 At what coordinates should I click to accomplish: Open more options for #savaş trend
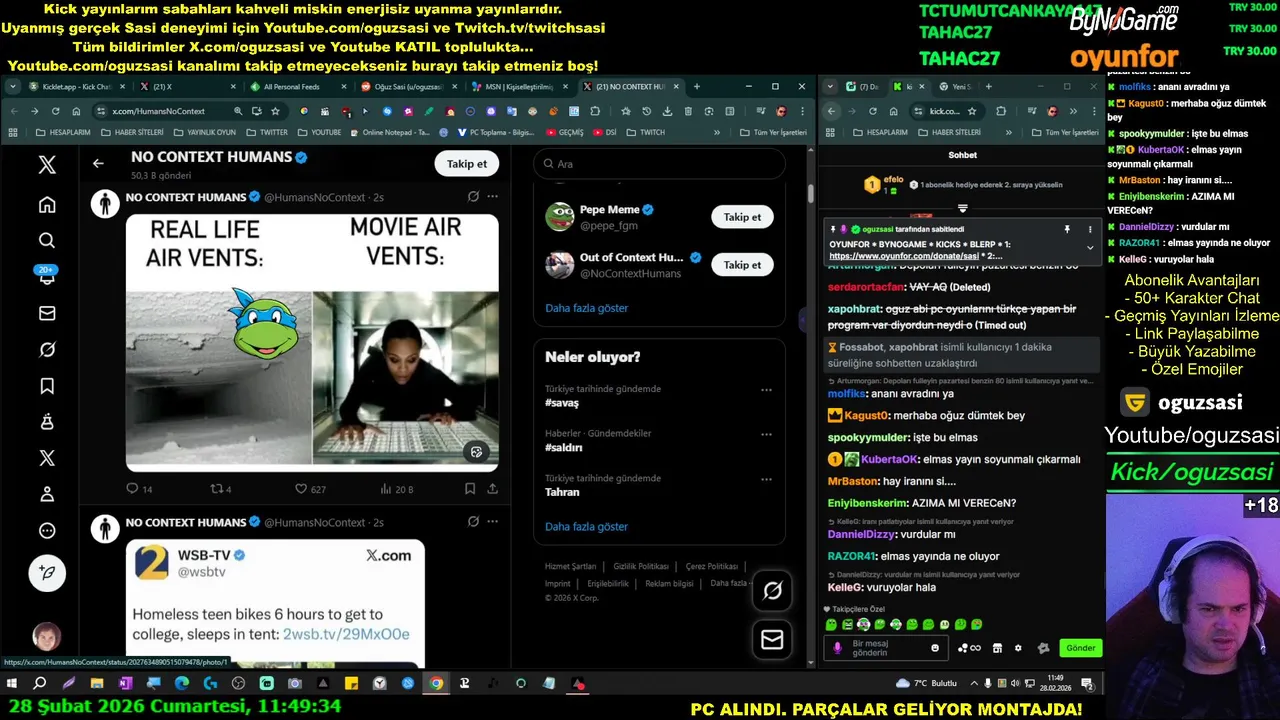coord(766,390)
